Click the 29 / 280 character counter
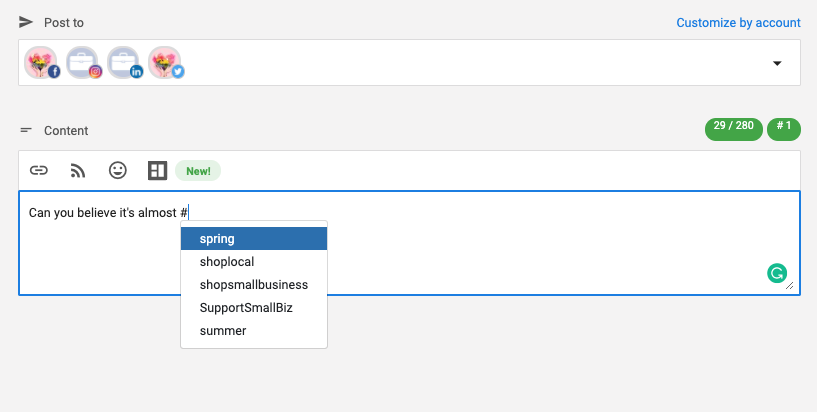This screenshot has width=817, height=412. click(x=734, y=129)
